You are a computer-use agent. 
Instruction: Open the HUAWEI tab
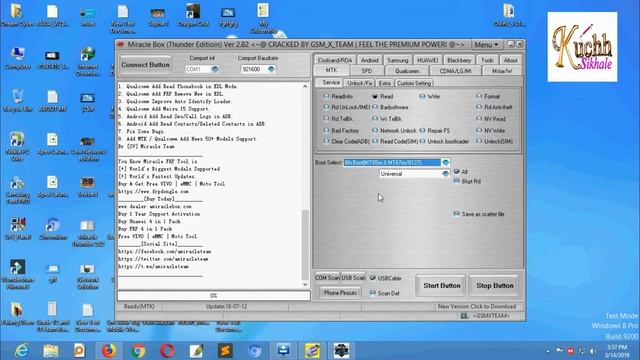(427, 60)
